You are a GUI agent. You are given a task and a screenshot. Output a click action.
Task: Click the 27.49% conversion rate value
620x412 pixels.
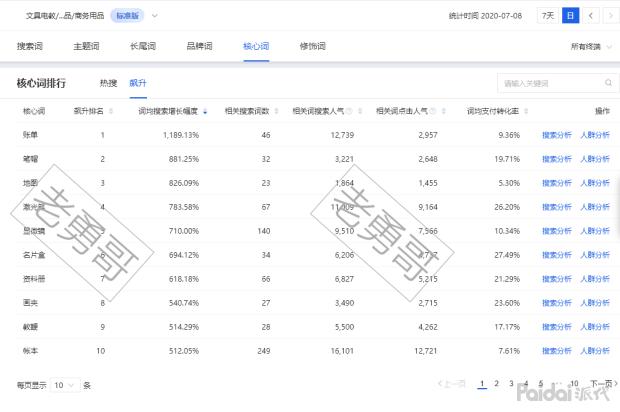pyautogui.click(x=507, y=255)
